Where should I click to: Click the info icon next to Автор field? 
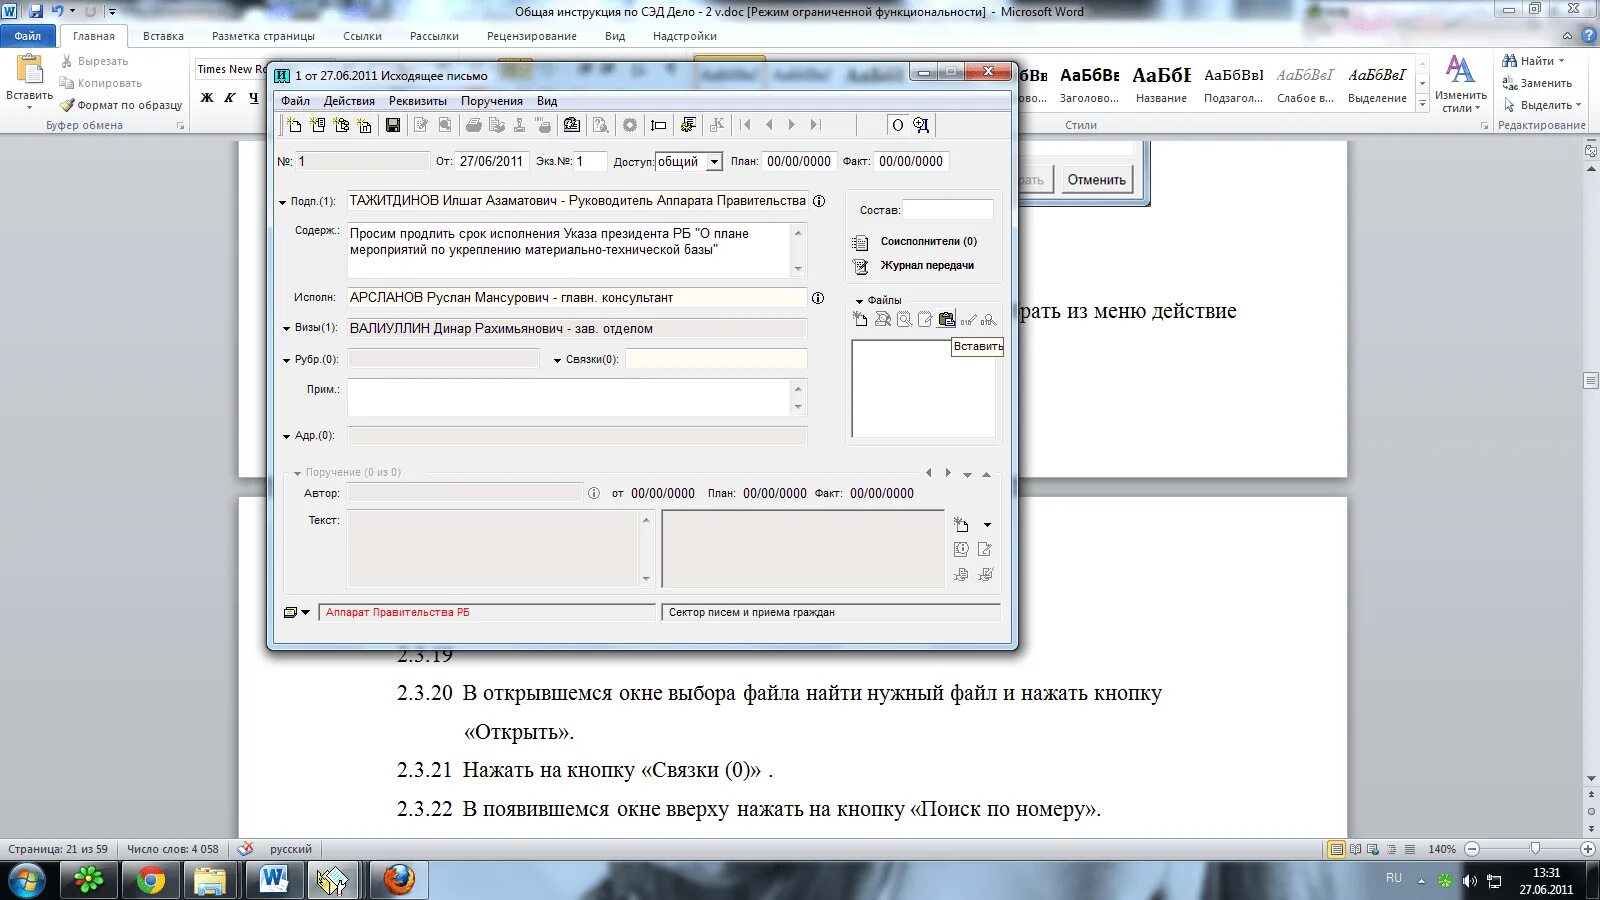point(594,493)
